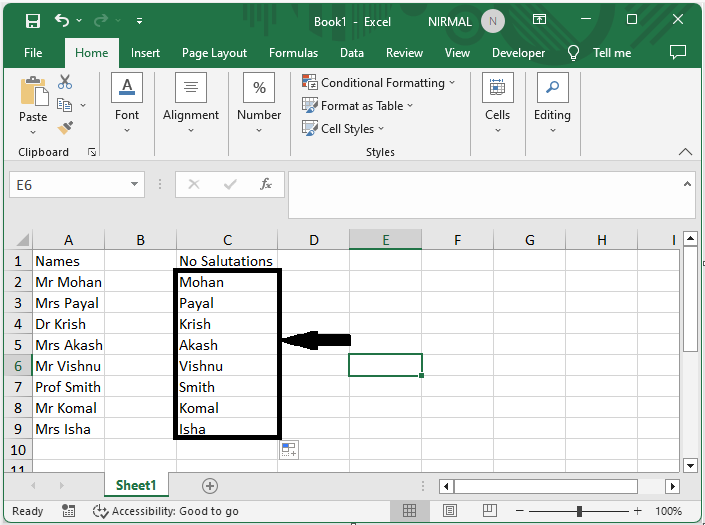Open the Name Box dropdown arrow
The width and height of the screenshot is (705, 525).
tap(135, 185)
